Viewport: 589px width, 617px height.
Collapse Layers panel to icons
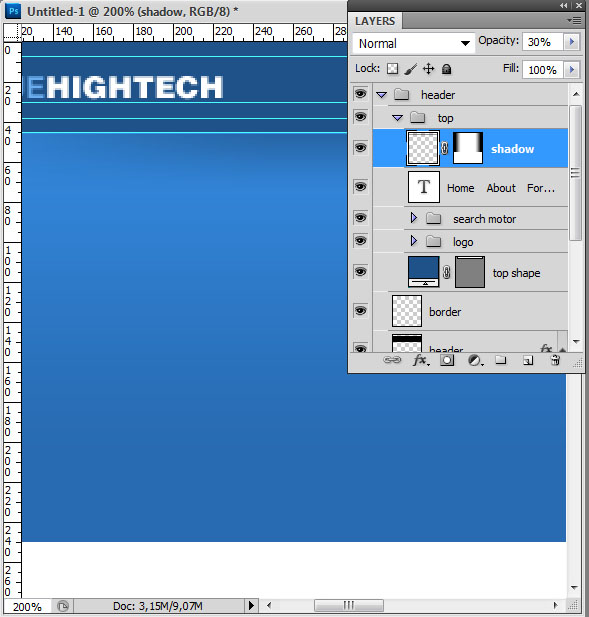[x=564, y=6]
